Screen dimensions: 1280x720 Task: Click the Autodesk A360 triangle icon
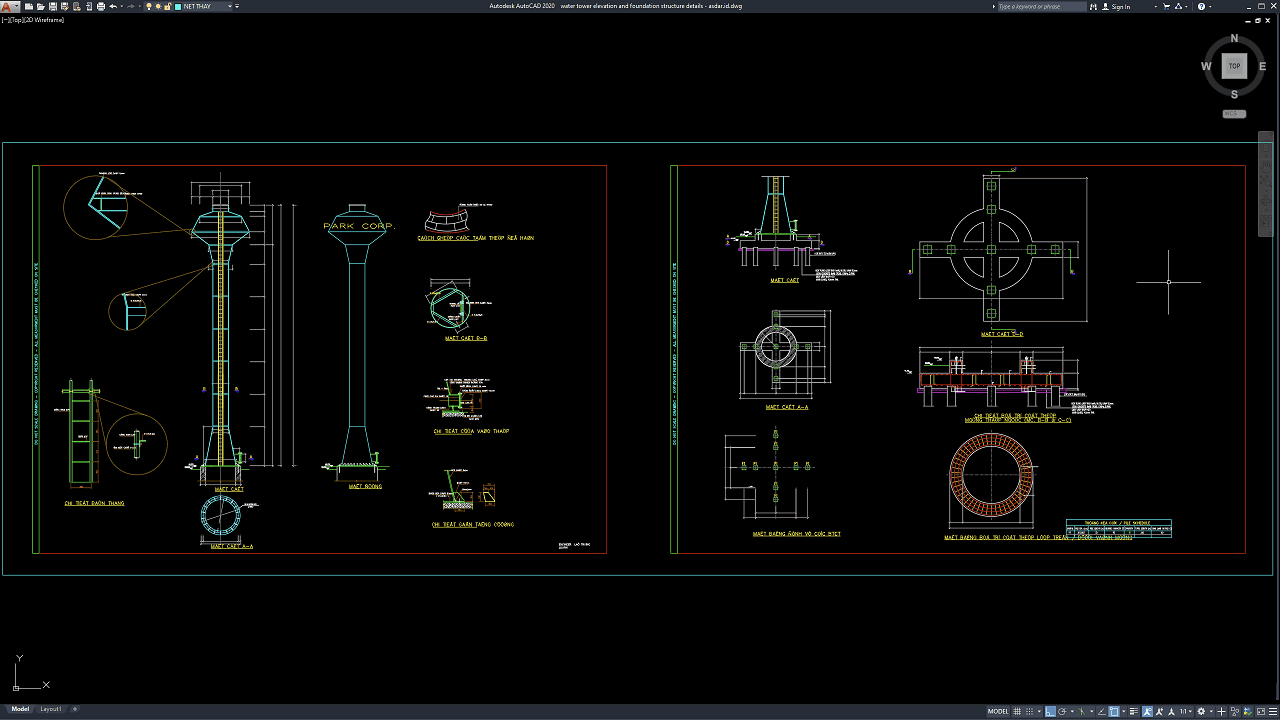pyautogui.click(x=1178, y=6)
